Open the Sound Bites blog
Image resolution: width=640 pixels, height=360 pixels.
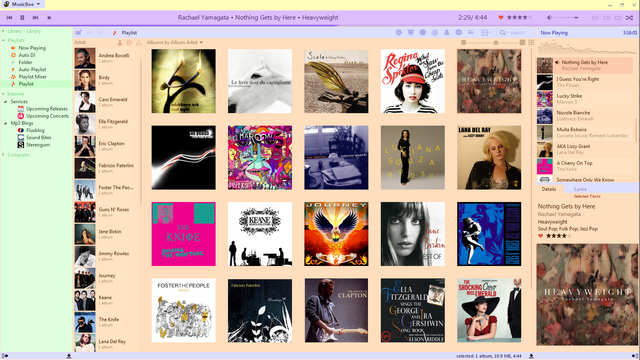tap(38, 138)
